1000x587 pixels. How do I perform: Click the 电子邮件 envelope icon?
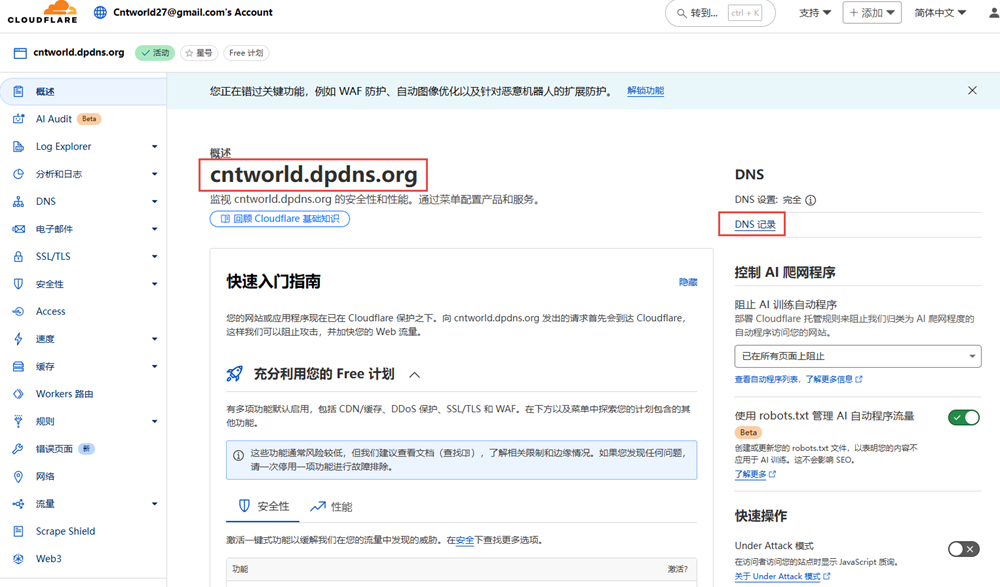point(18,228)
